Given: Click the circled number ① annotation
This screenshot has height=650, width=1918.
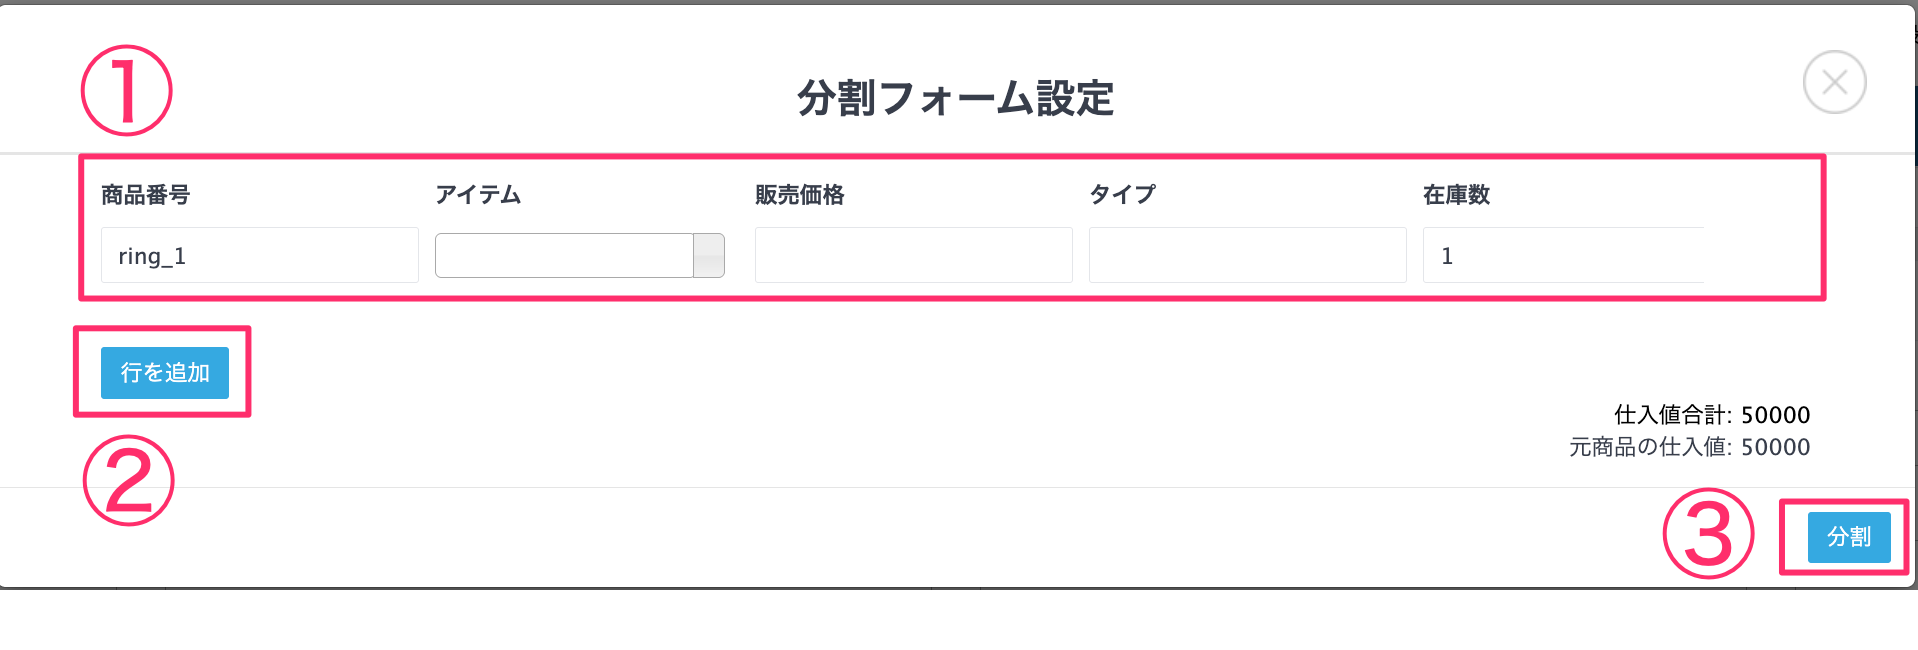Looking at the screenshot, I should [x=126, y=90].
